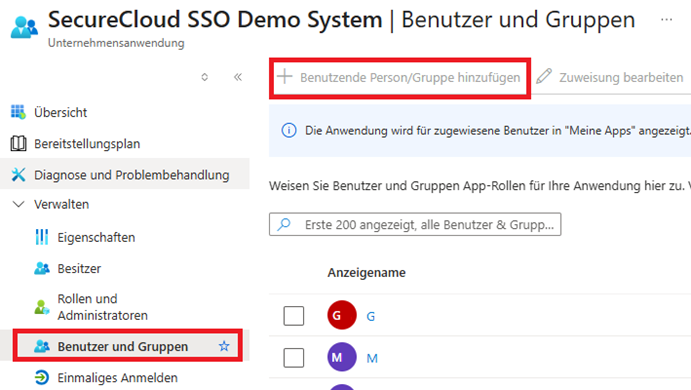Click the Benutzer & Gruppen search field
Image resolution: width=691 pixels, height=390 pixels.
(x=415, y=224)
